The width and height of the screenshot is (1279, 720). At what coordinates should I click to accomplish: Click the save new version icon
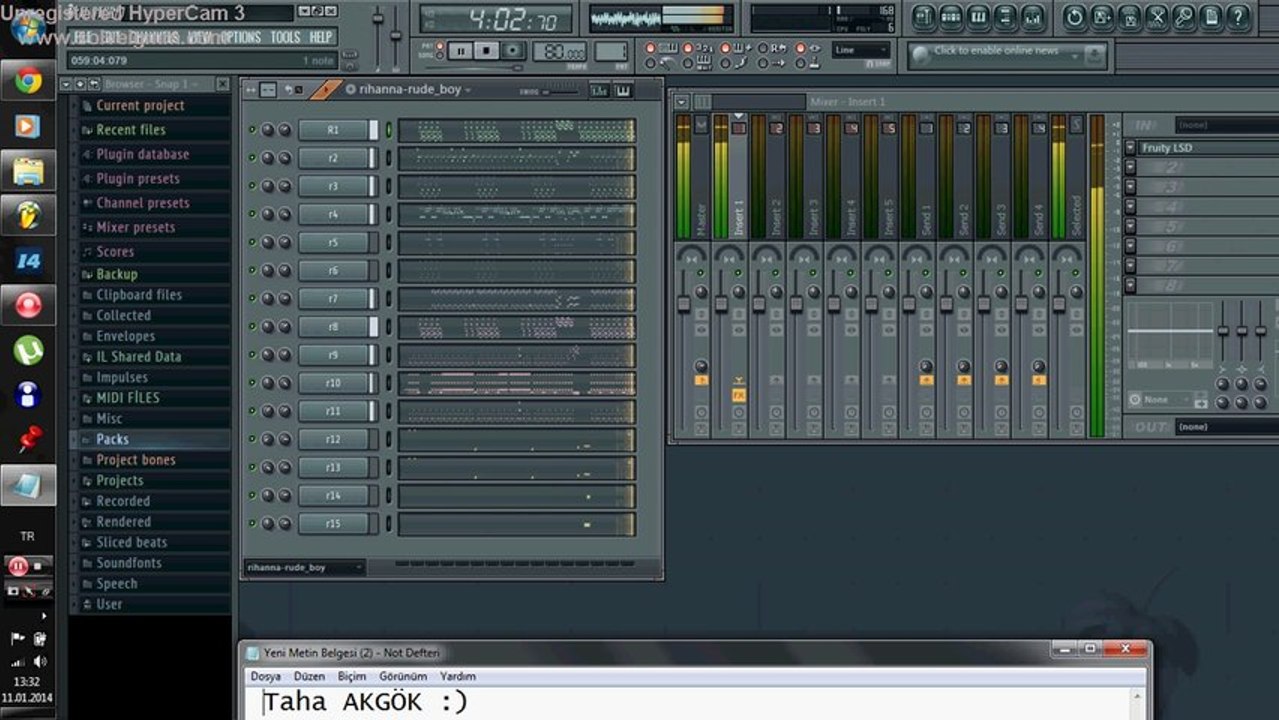point(1101,17)
